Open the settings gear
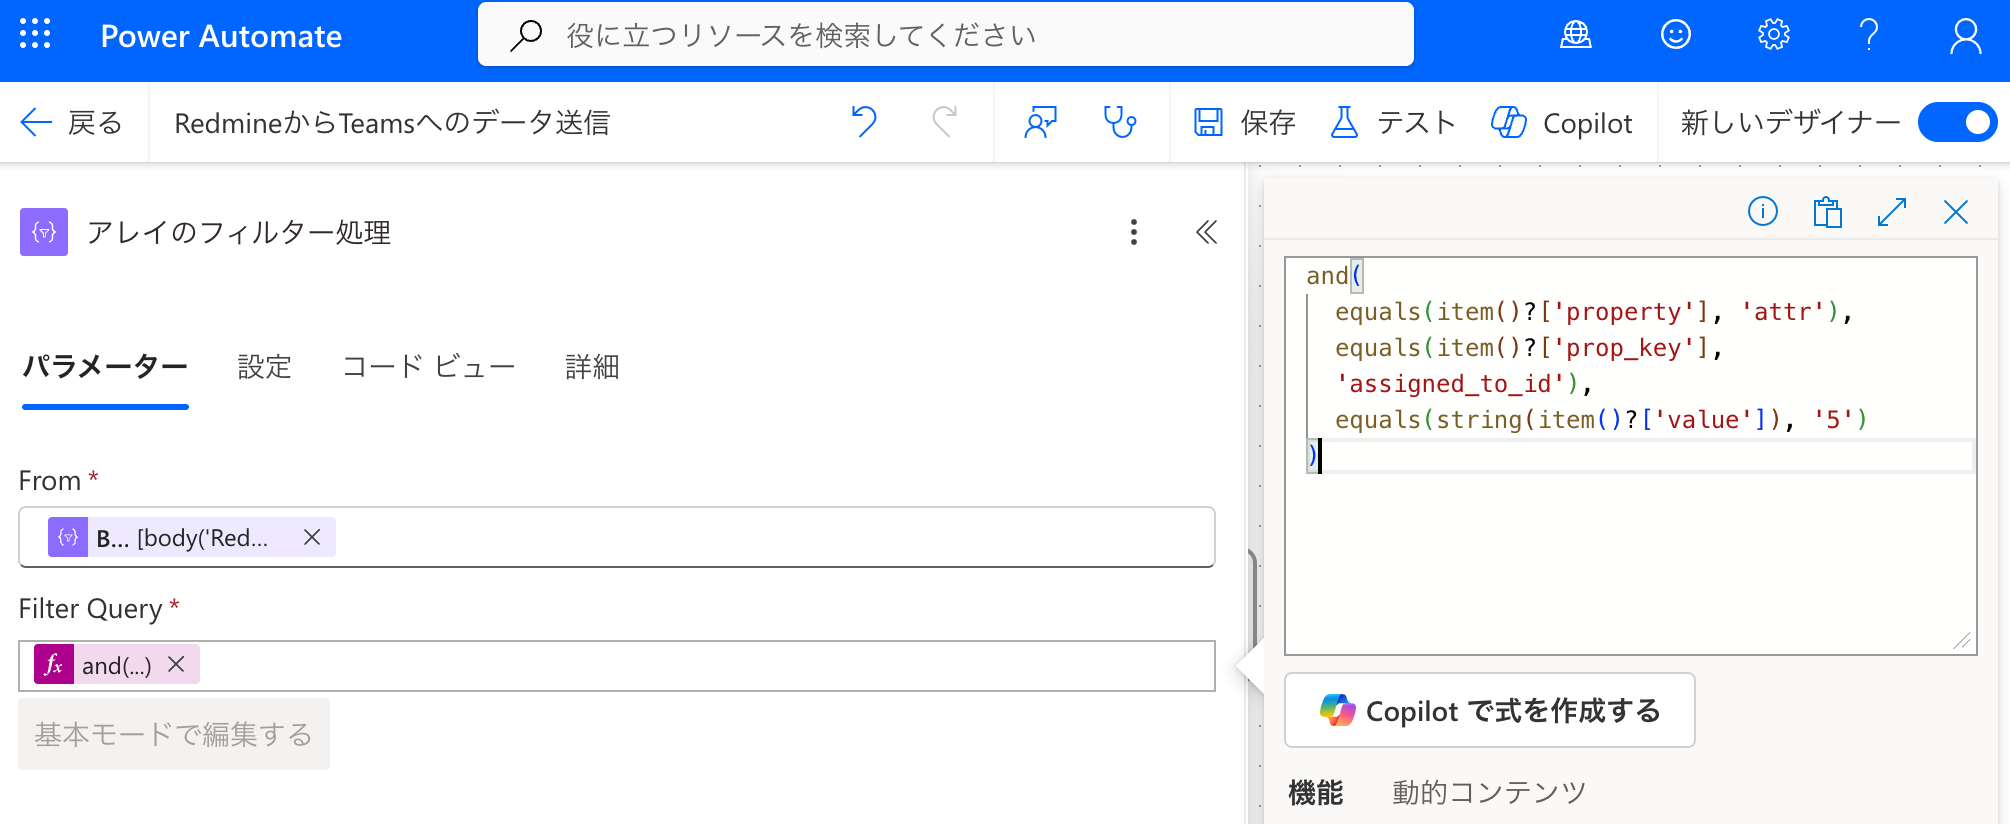Viewport: 2010px width, 824px height. (x=1774, y=35)
